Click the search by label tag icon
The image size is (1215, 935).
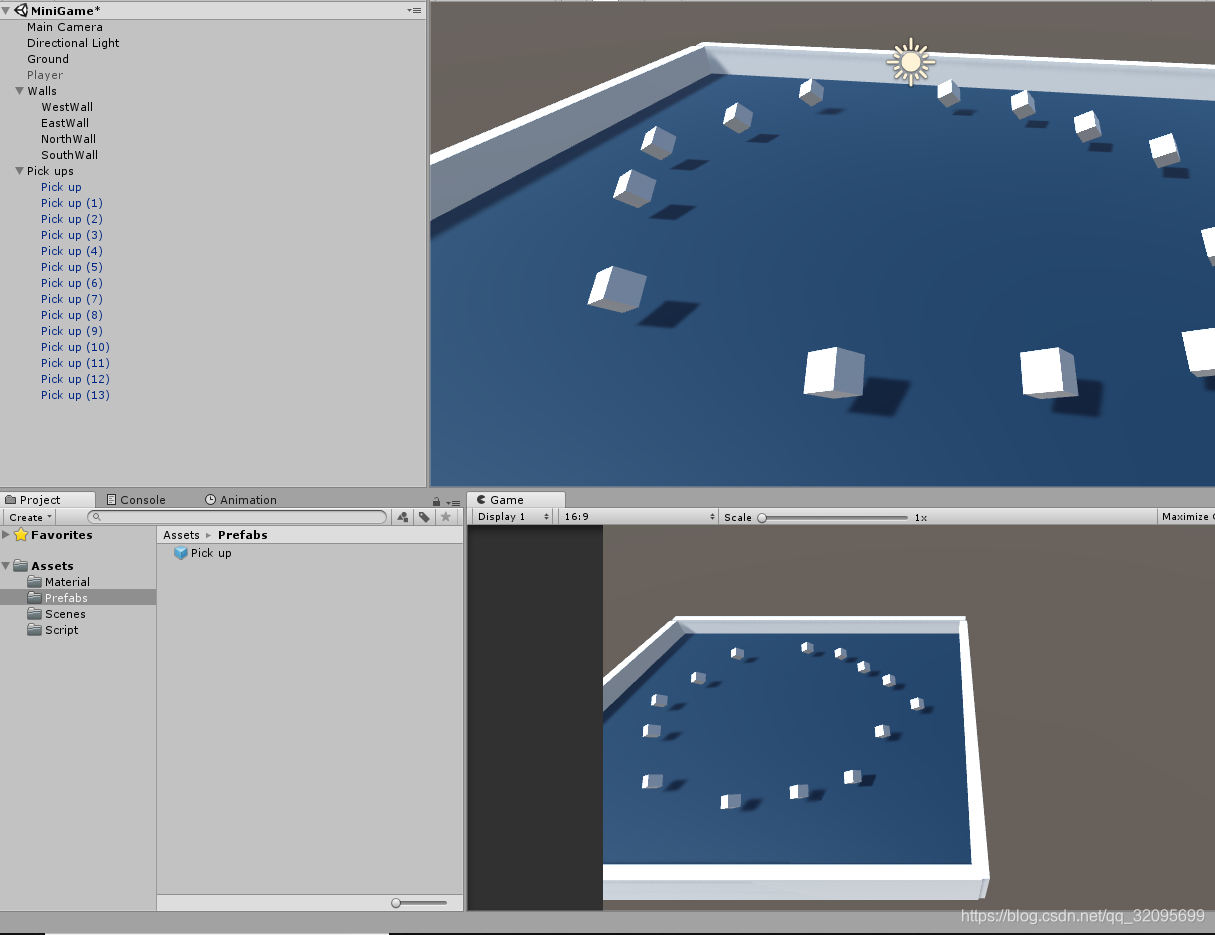tap(424, 517)
